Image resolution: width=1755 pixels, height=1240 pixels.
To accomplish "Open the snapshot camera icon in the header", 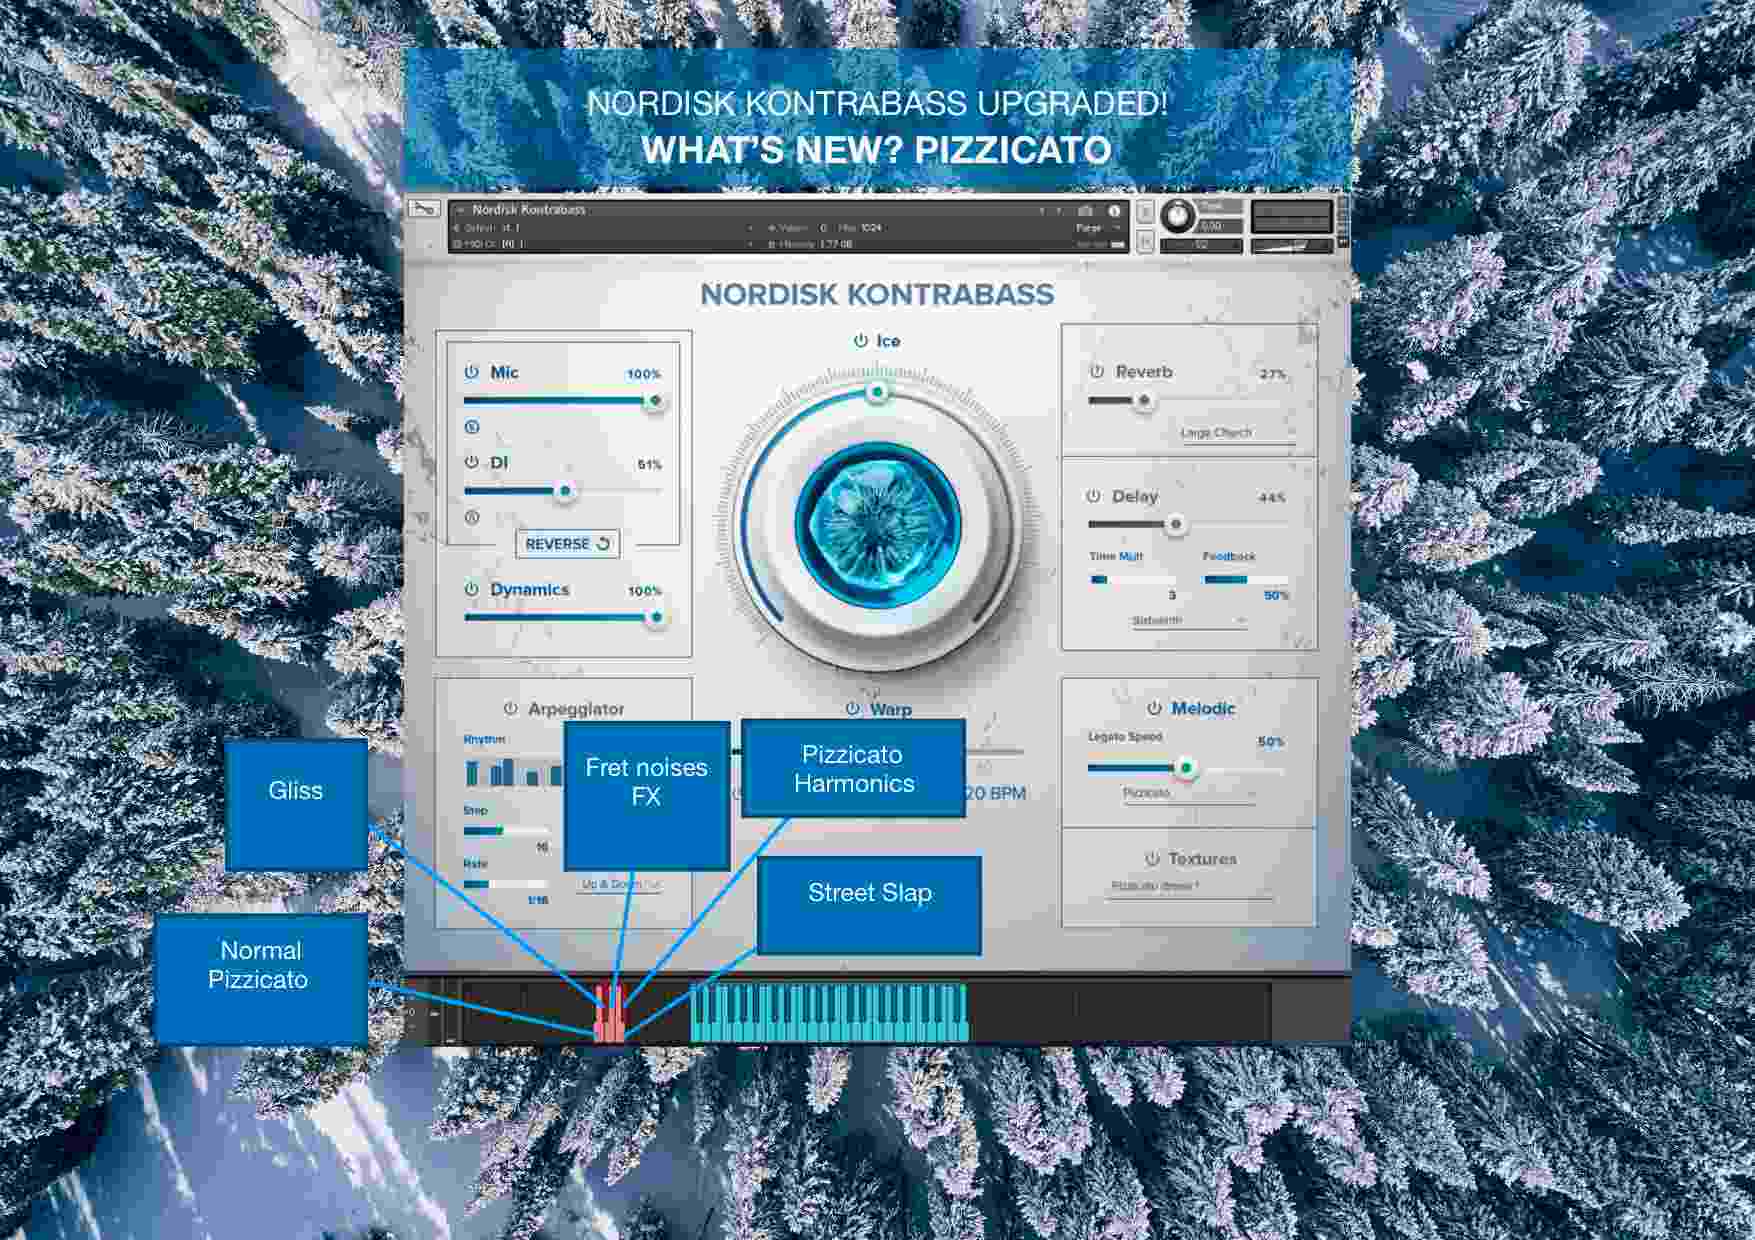I will 1086,210.
